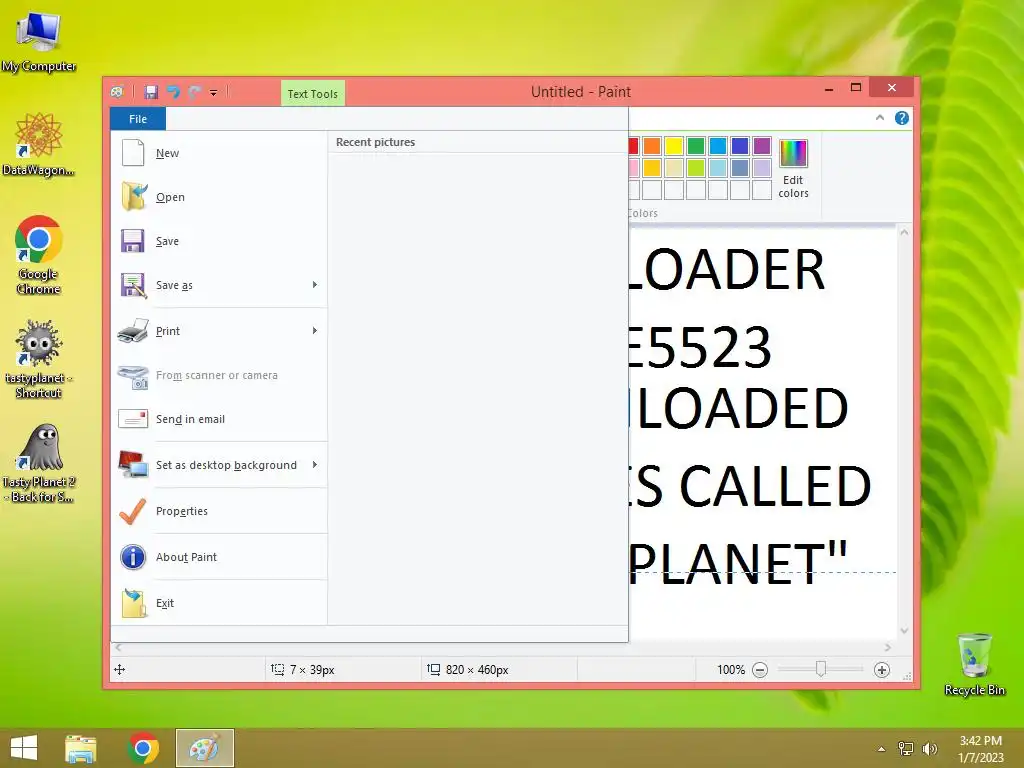
Task: Click the desktop background monitor icon
Action: point(133,464)
